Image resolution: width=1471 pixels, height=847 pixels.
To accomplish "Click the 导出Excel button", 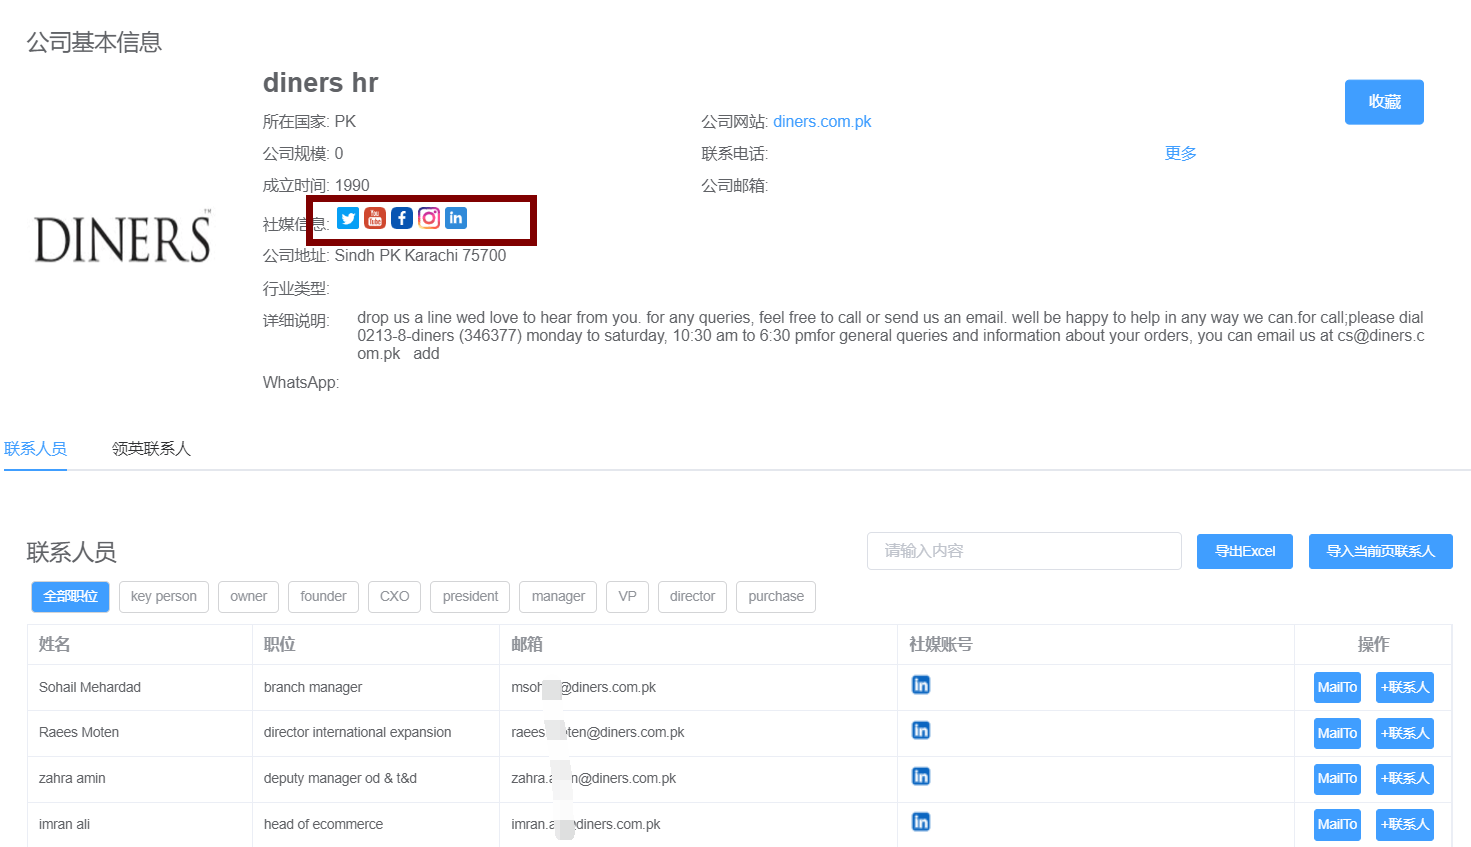I will click(x=1245, y=551).
